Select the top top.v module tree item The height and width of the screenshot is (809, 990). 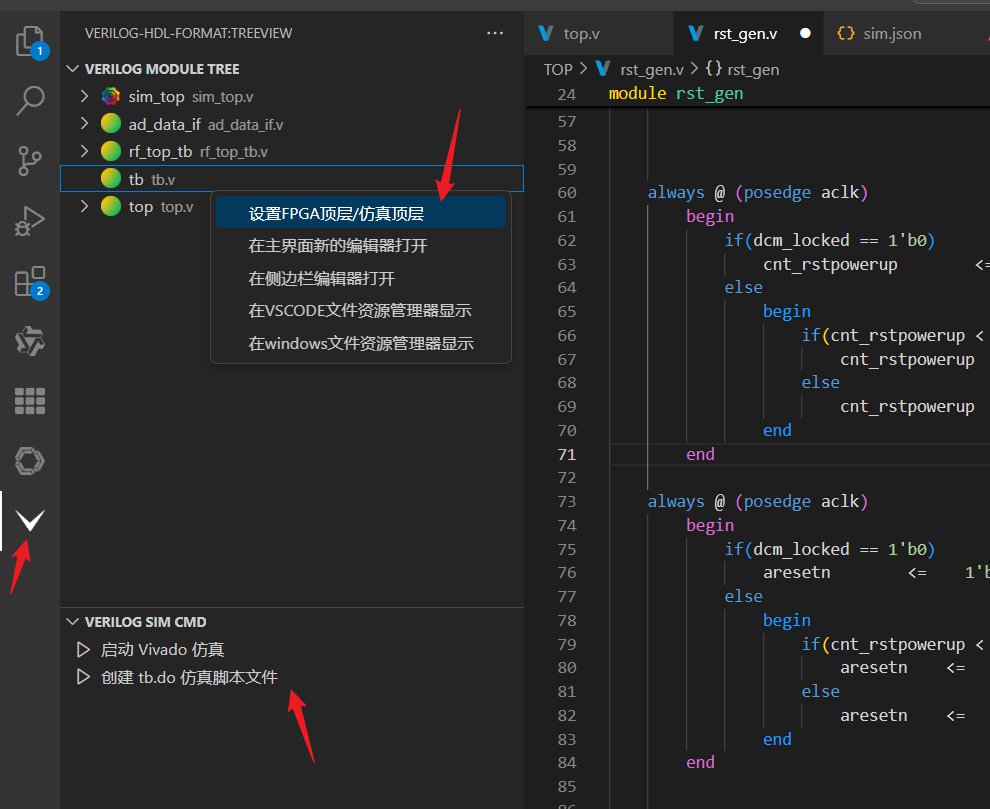(x=140, y=206)
